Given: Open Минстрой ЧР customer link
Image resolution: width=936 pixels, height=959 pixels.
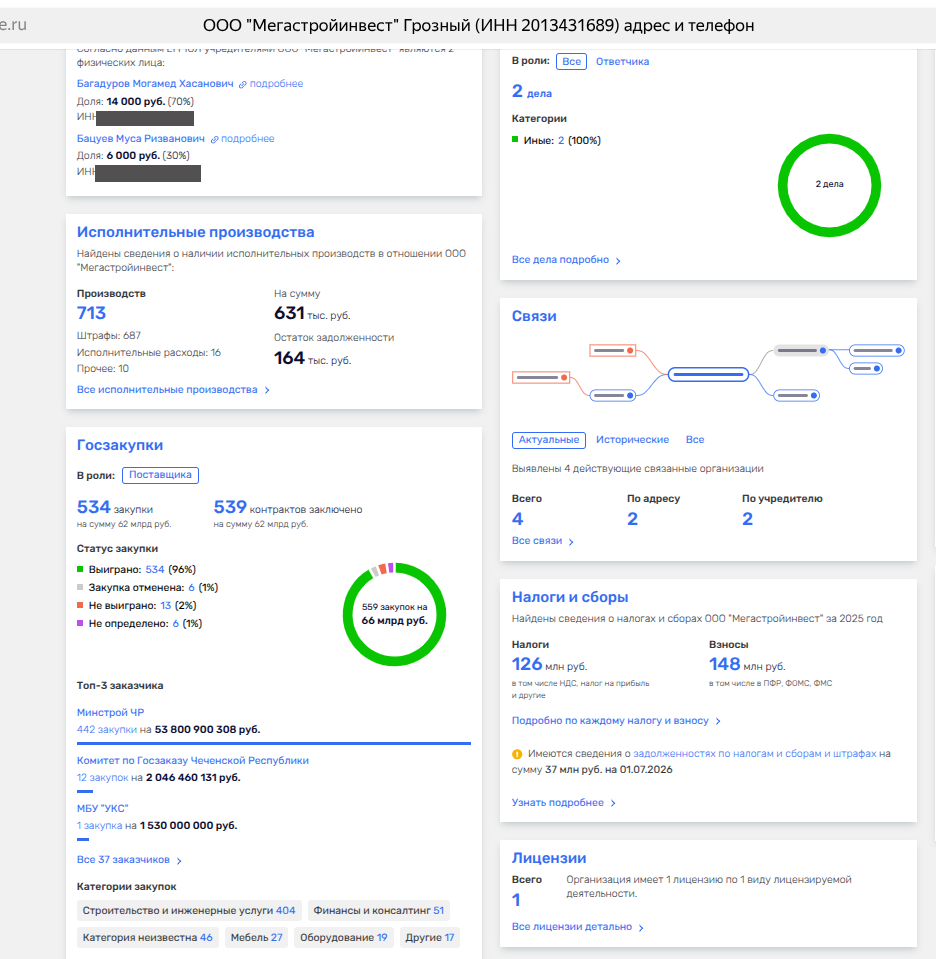Looking at the screenshot, I should pos(110,713).
